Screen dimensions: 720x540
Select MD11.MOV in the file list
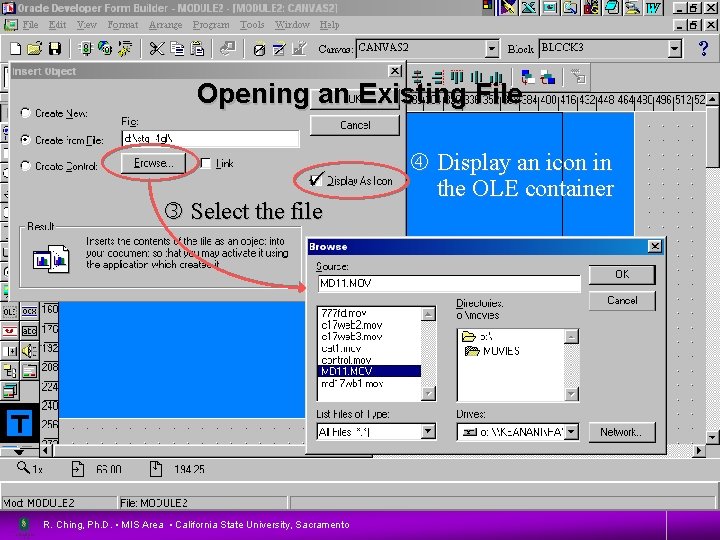tap(369, 371)
